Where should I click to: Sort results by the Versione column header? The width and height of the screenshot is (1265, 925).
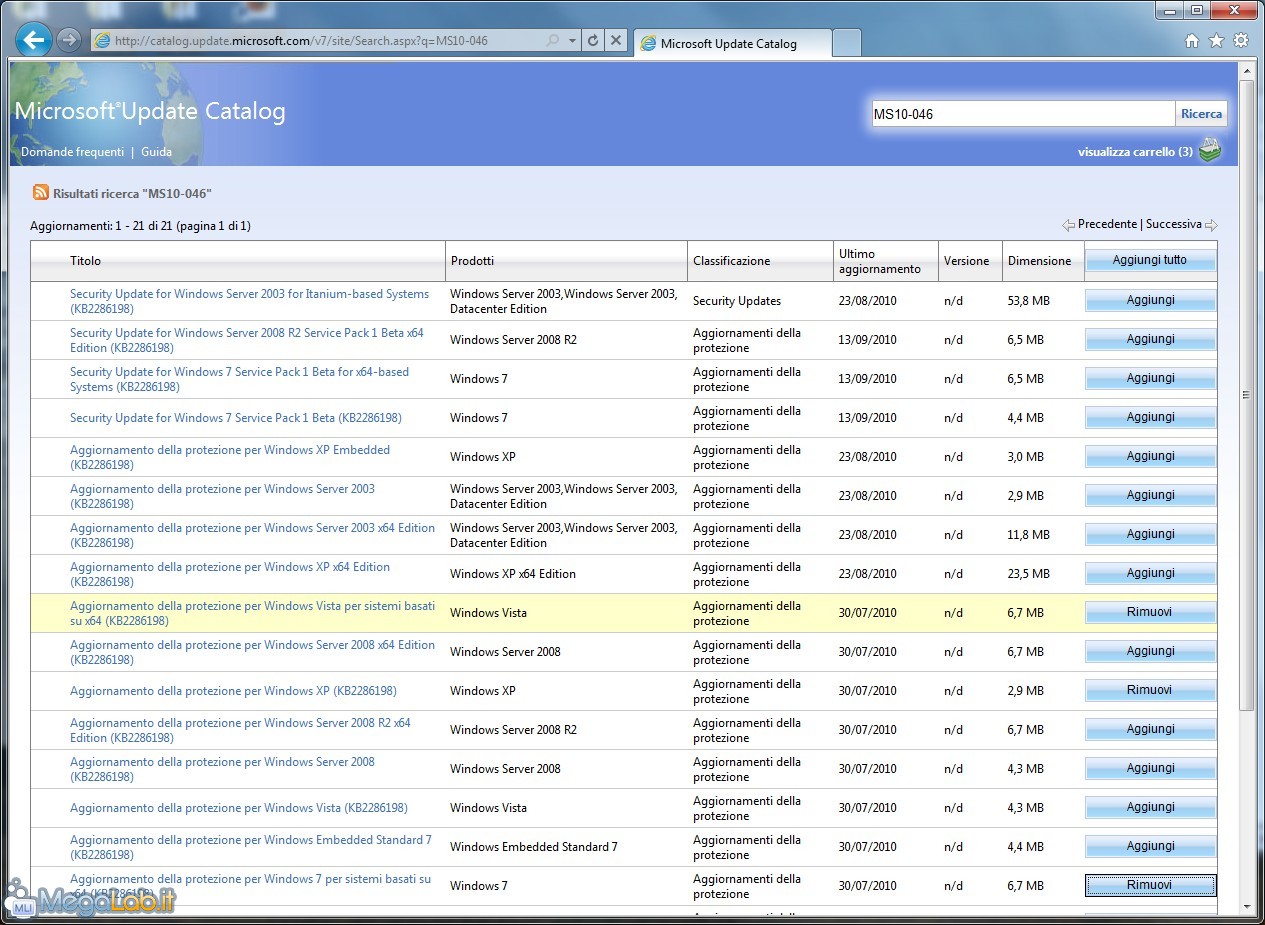point(966,261)
